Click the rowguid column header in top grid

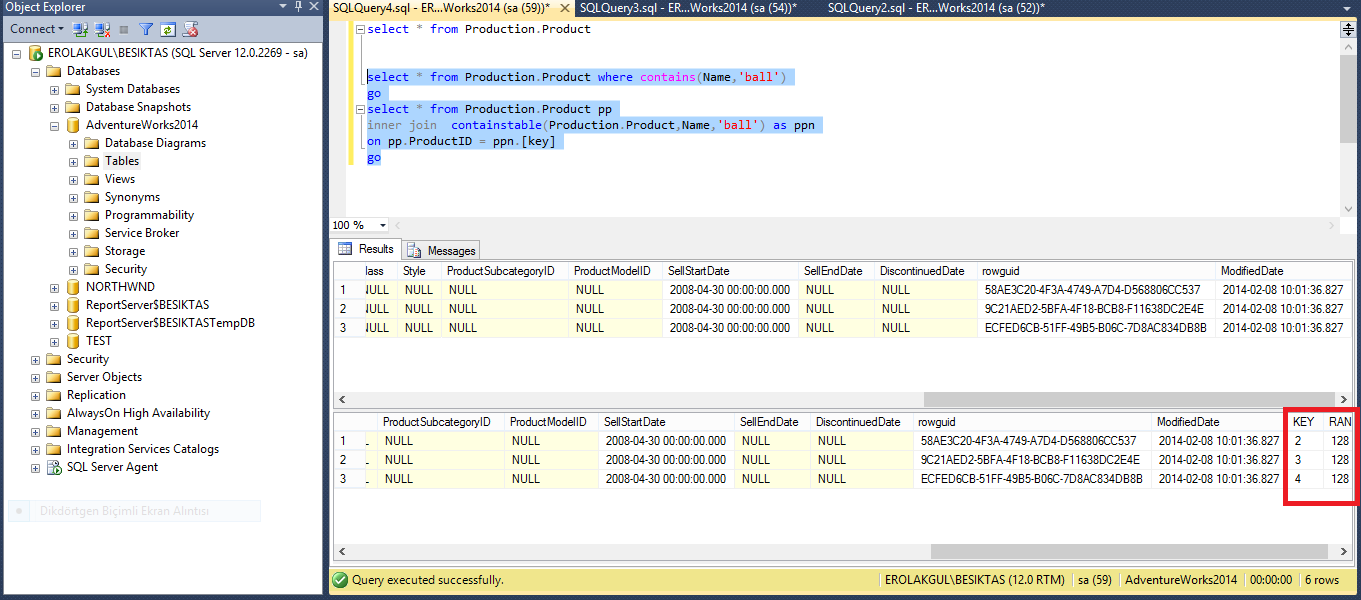pos(1000,271)
